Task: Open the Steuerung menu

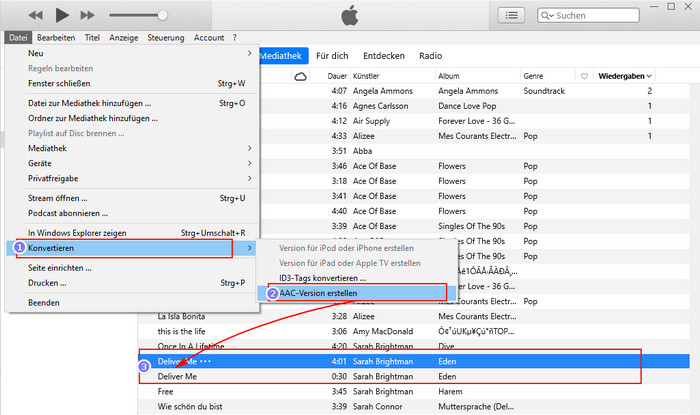Action: click(166, 37)
